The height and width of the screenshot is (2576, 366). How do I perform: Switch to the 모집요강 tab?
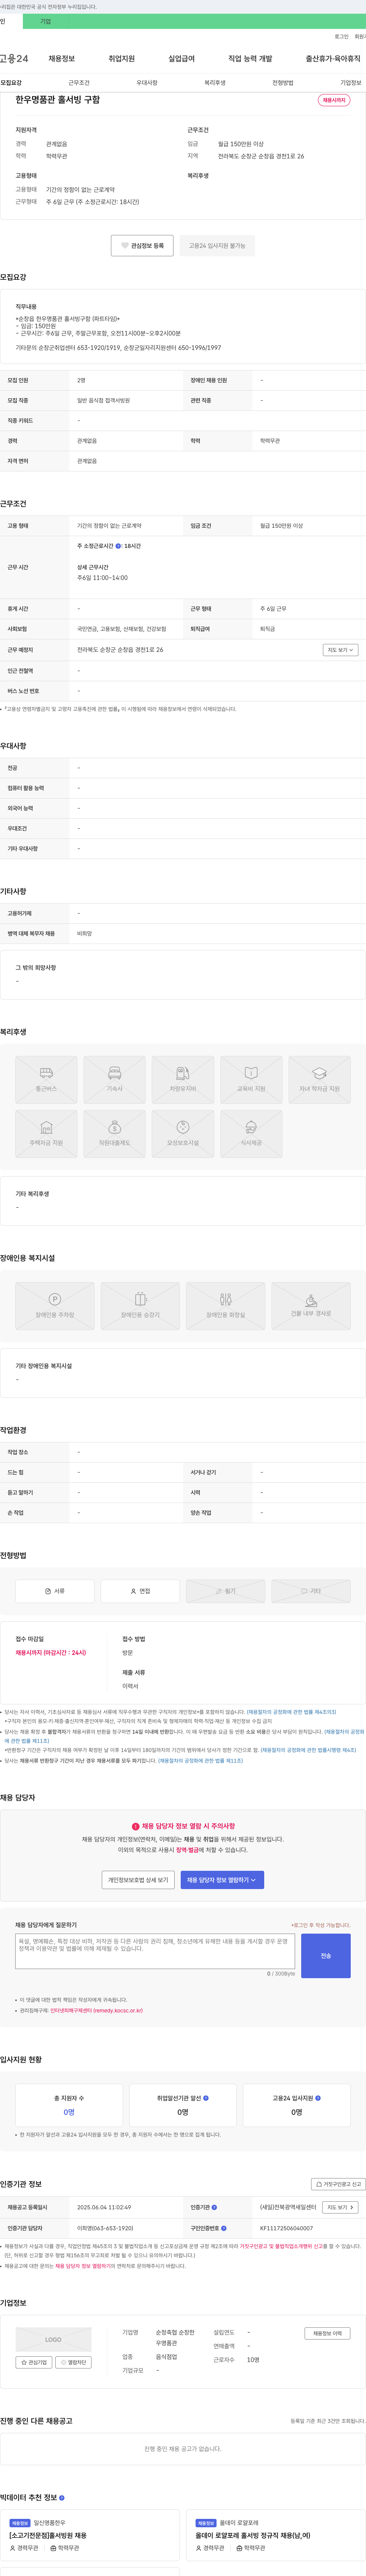(11, 83)
